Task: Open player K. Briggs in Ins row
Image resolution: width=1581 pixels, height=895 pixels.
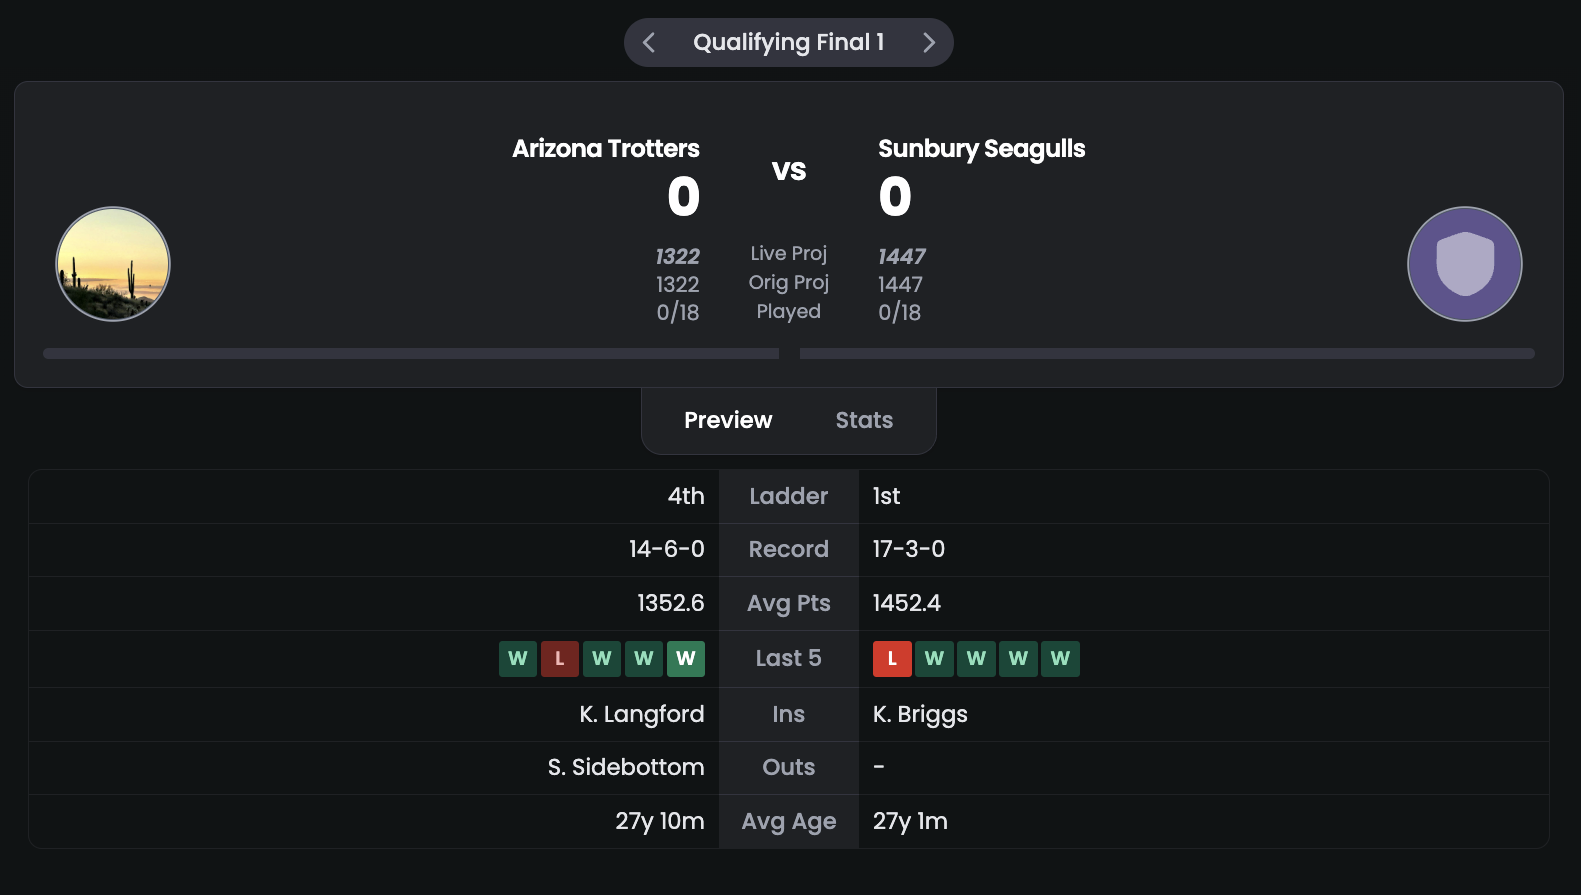Action: pyautogui.click(x=920, y=714)
